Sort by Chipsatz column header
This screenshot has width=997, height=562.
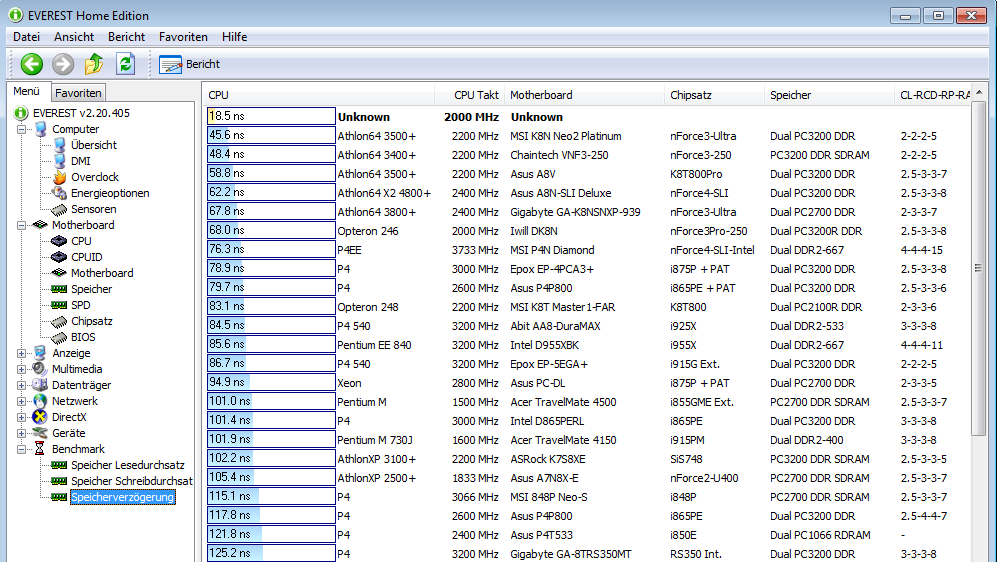pos(715,95)
